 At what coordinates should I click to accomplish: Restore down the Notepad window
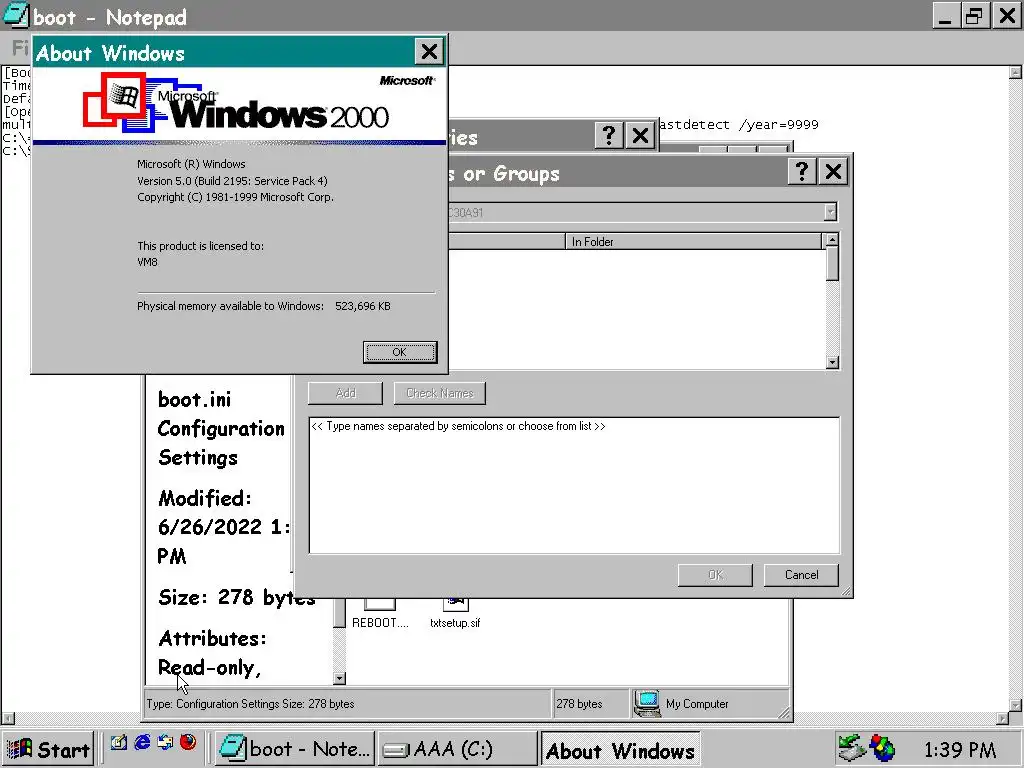(974, 16)
